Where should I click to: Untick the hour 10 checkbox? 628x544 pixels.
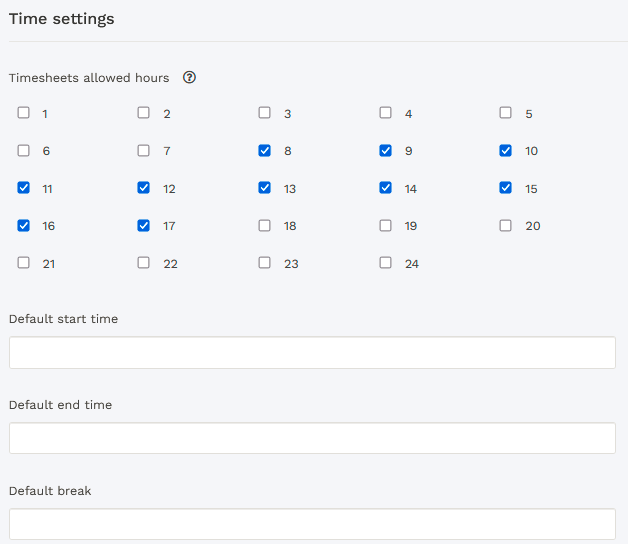point(506,151)
